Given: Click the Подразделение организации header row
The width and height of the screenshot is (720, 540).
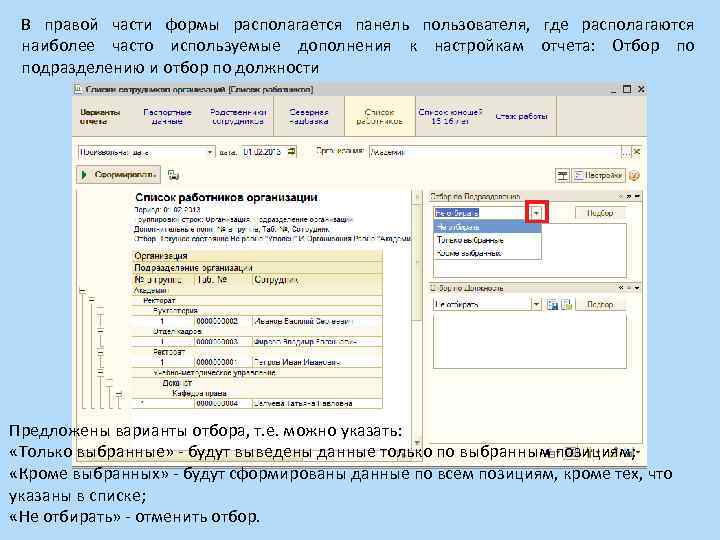Looking at the screenshot, I should pyautogui.click(x=257, y=268).
